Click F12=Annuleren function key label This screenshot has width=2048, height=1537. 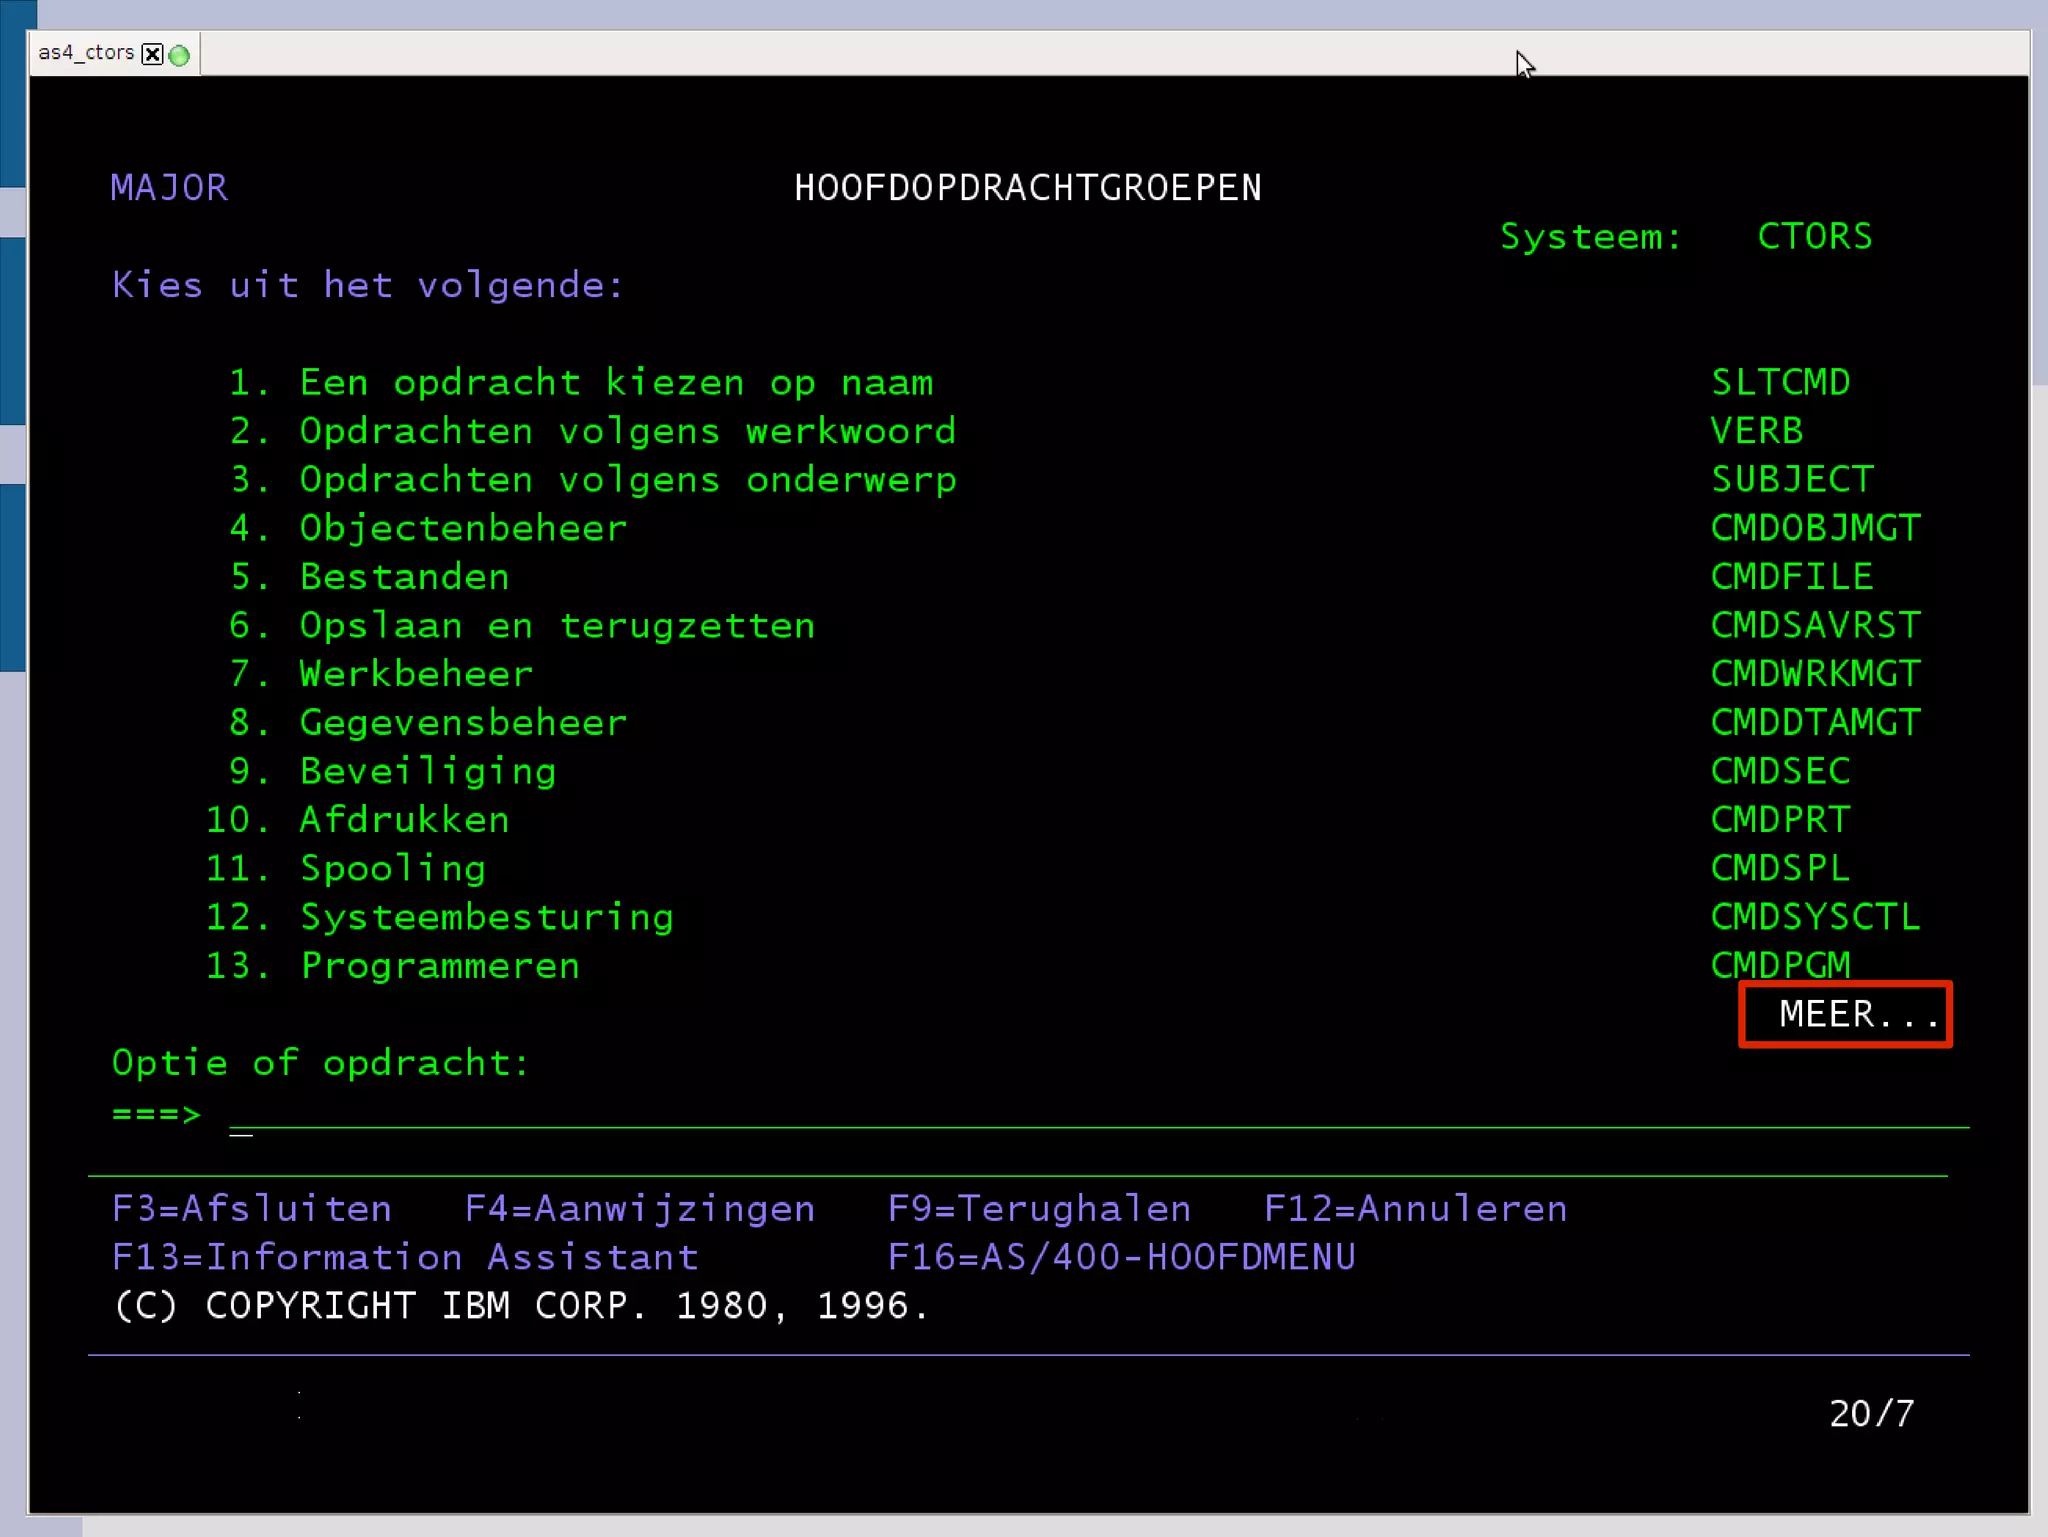[x=1414, y=1208]
